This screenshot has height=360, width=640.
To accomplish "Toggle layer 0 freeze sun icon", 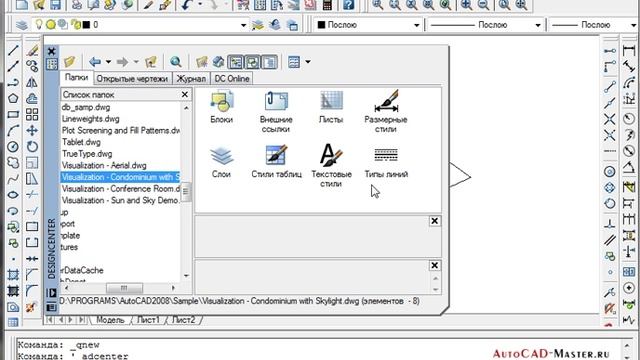I will click(51, 24).
